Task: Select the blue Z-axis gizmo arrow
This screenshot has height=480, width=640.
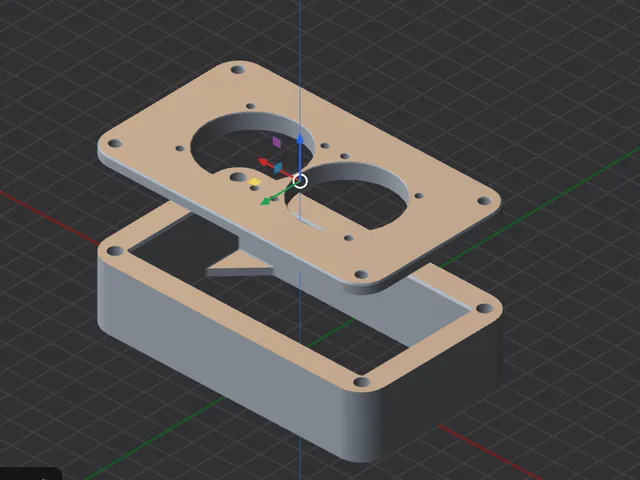Action: 300,139
